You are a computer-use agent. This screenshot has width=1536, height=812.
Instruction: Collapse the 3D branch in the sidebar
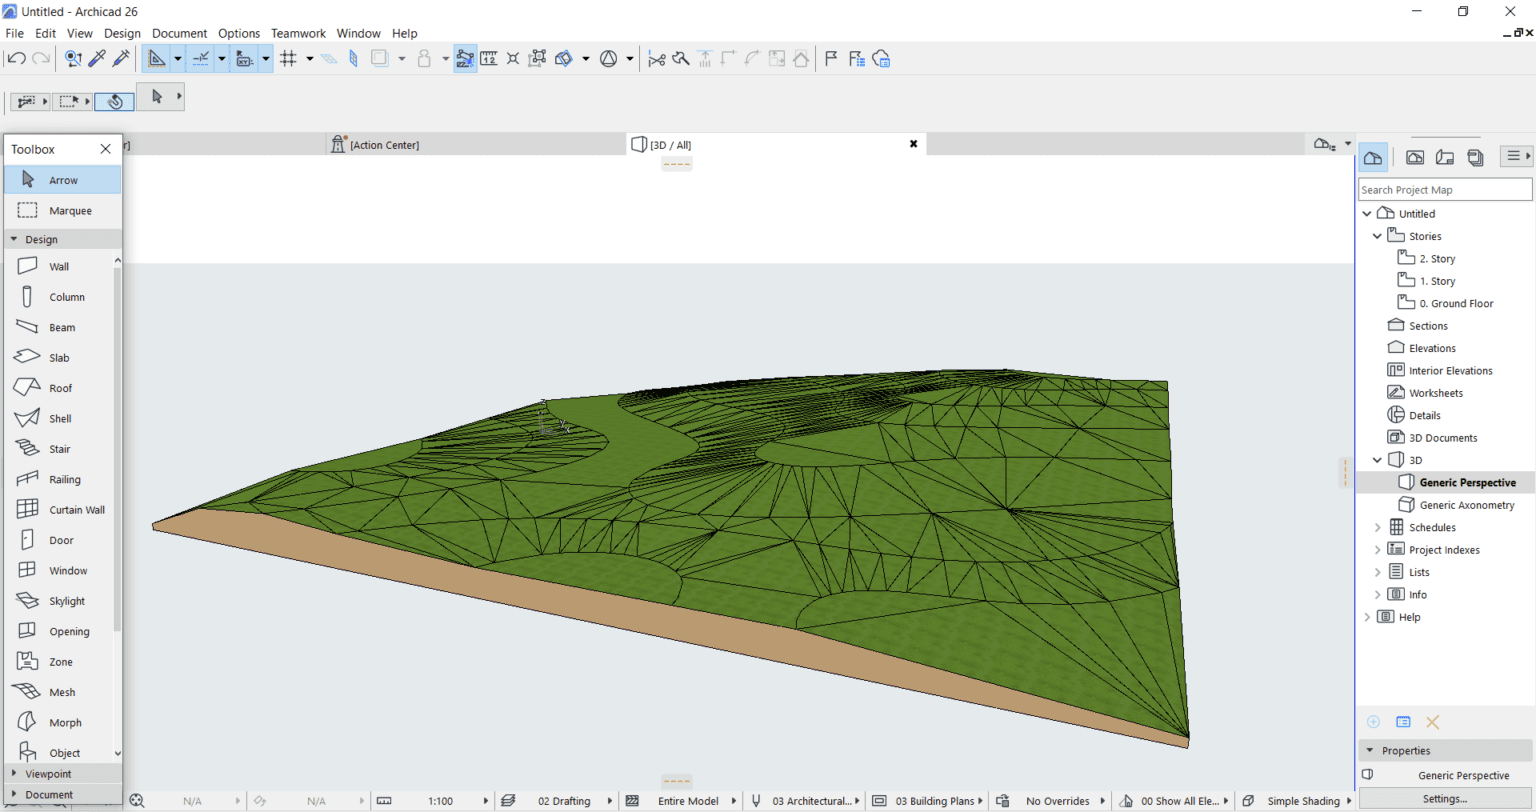coord(1377,459)
